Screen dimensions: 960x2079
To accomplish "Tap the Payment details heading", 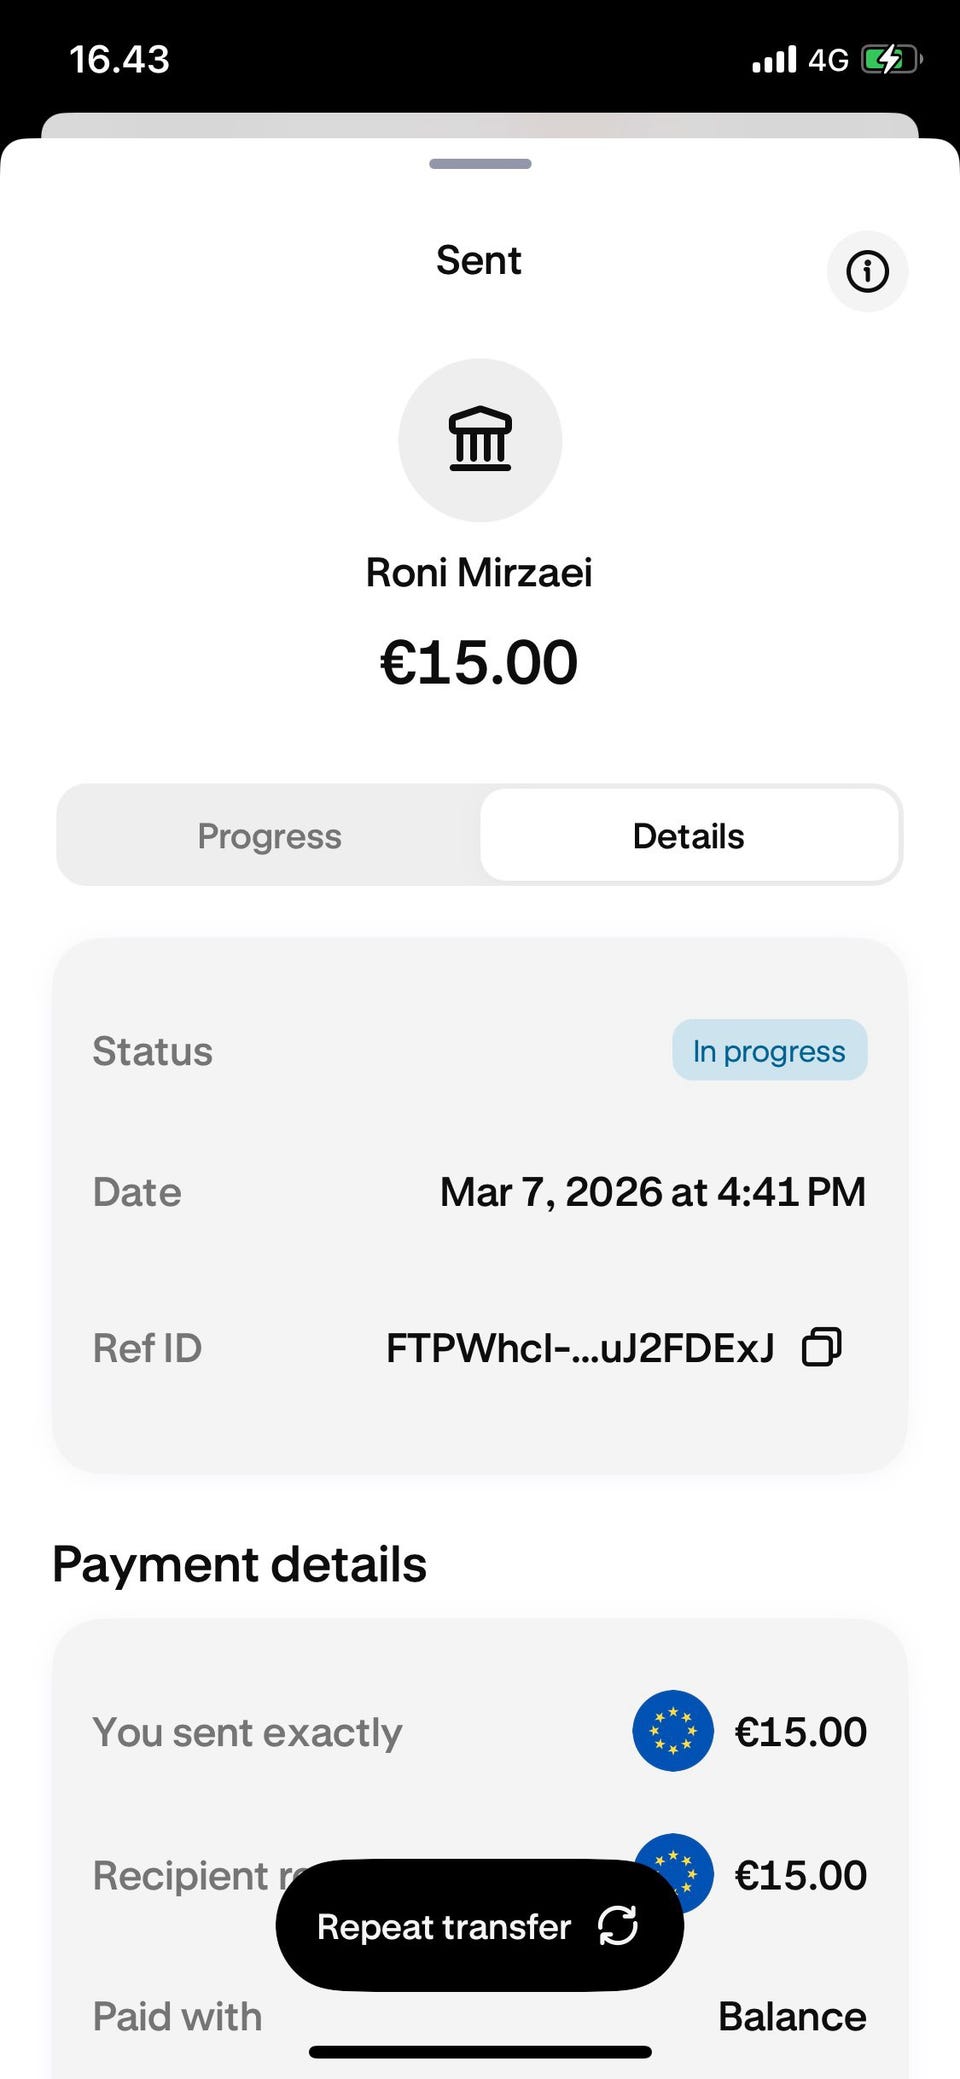I will pos(240,1564).
